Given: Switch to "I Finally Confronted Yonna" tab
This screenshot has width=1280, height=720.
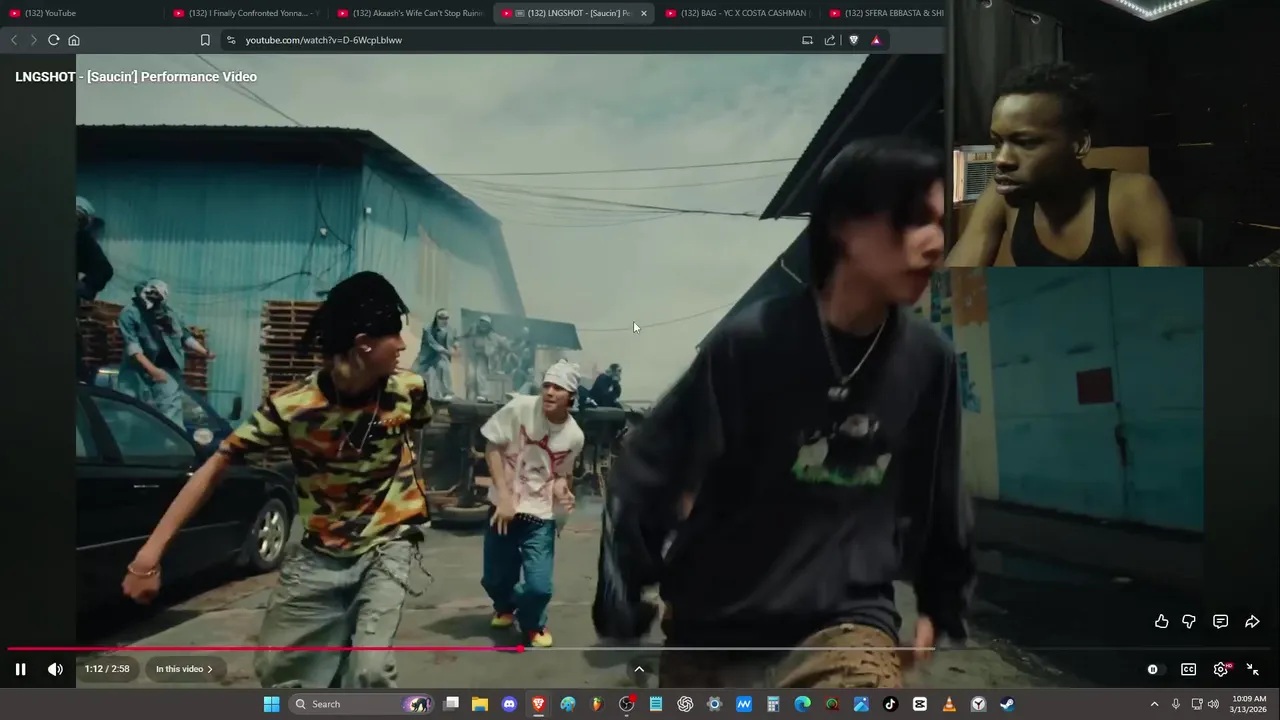Looking at the screenshot, I should click(x=246, y=13).
